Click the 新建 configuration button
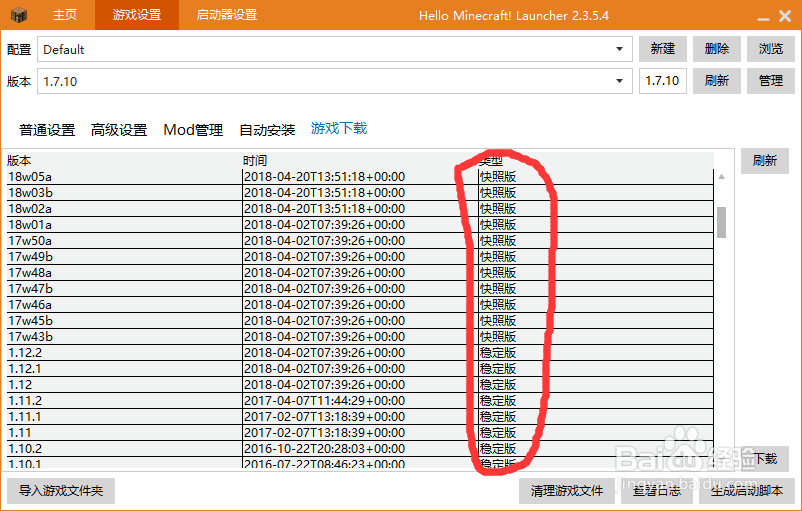The image size is (802, 511). tap(663, 49)
